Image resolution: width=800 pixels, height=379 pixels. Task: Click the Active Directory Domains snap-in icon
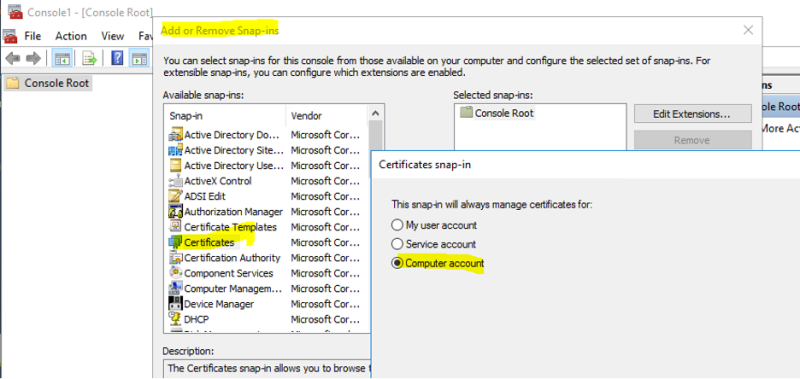pyautogui.click(x=176, y=135)
